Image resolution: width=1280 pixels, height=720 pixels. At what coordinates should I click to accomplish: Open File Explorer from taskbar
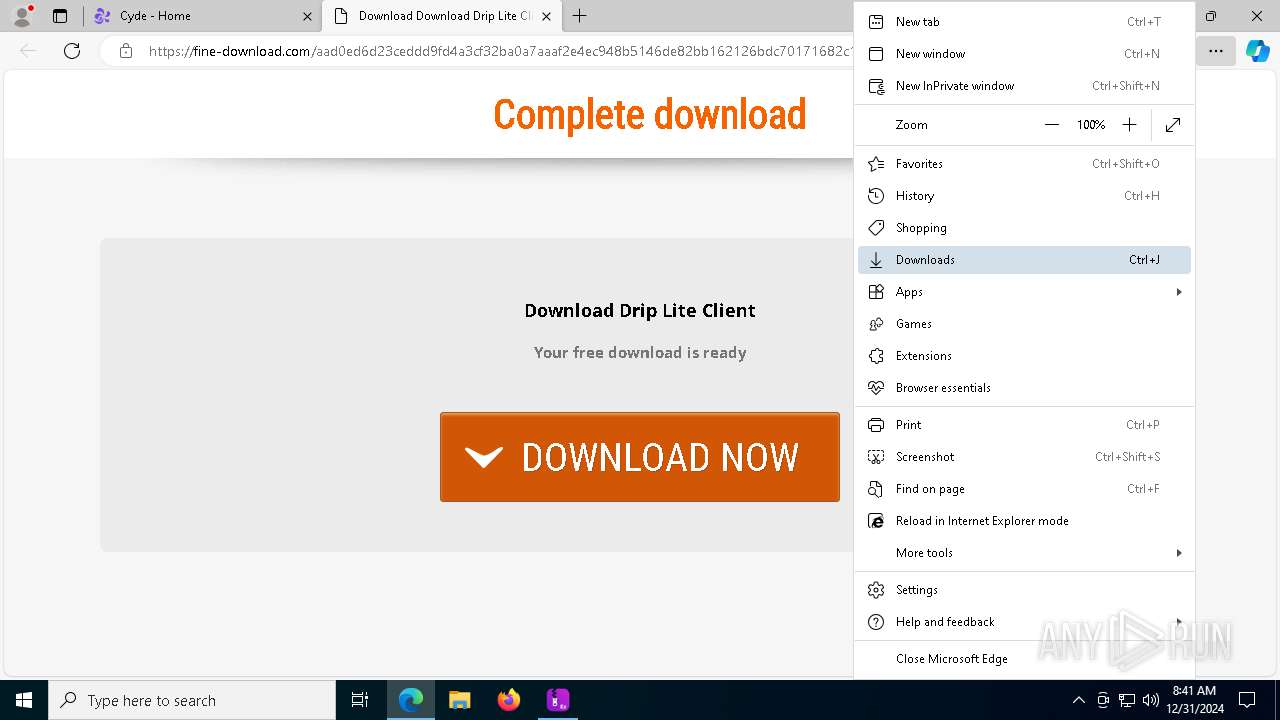click(x=459, y=700)
